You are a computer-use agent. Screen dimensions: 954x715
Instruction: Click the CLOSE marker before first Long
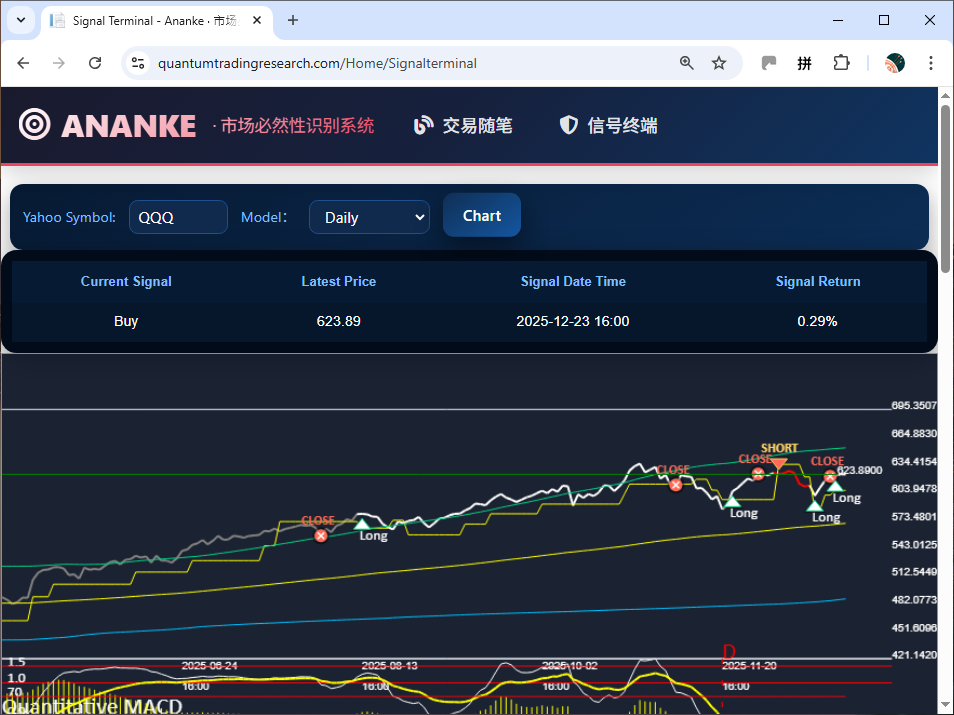(x=321, y=536)
